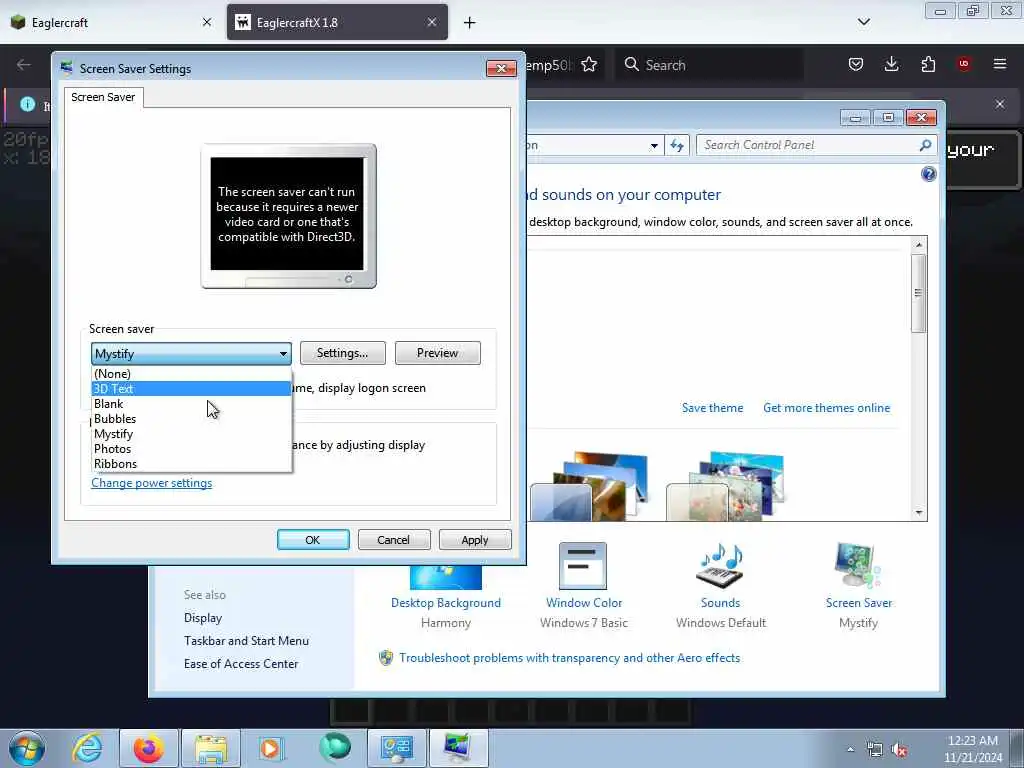
Task: Open Troubleshoot transparency and Aero effects link
Action: (569, 658)
